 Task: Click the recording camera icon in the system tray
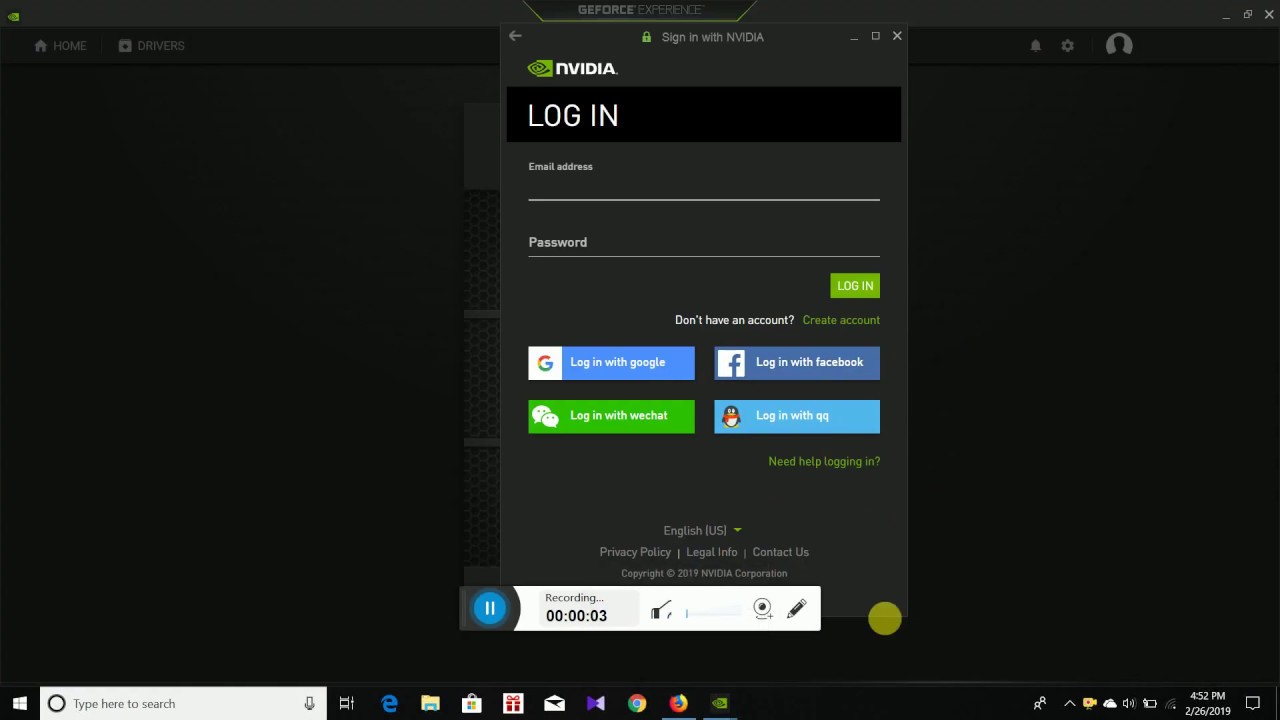tap(1090, 704)
